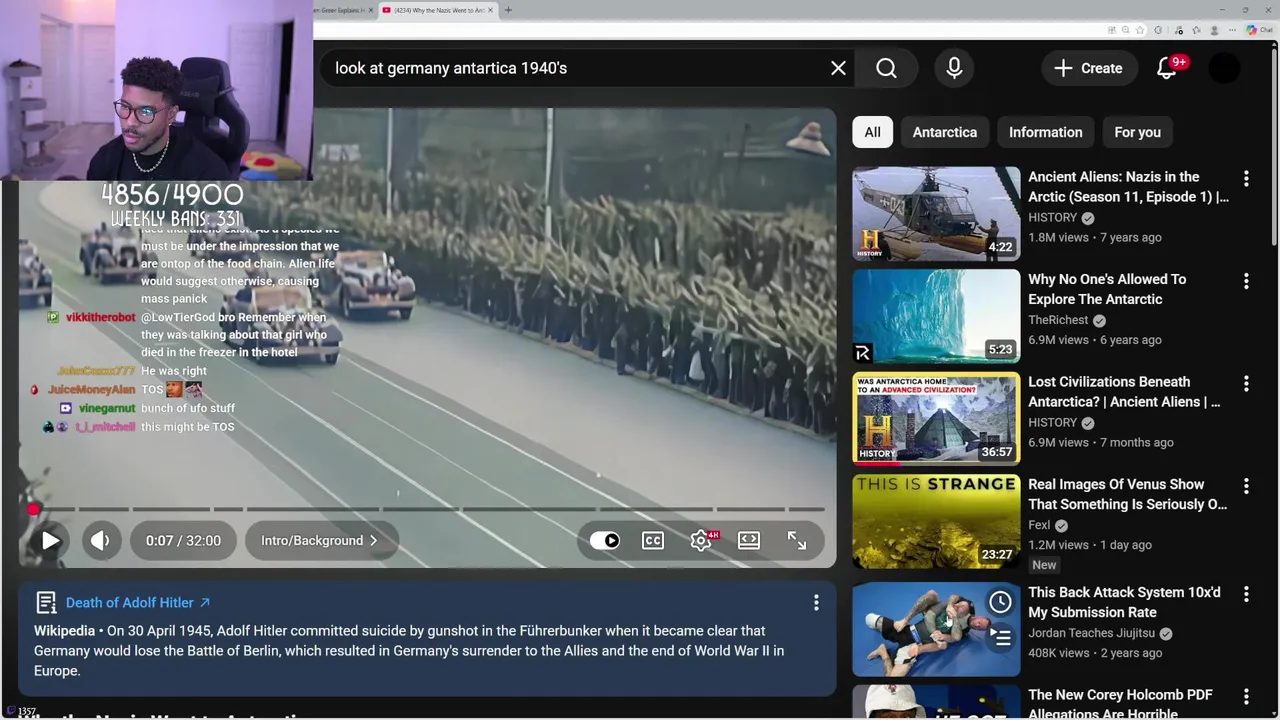Open the Lost Civilizations Beneath Antarctica thumbnail
Image resolution: width=1280 pixels, height=720 pixels.
[x=936, y=418]
